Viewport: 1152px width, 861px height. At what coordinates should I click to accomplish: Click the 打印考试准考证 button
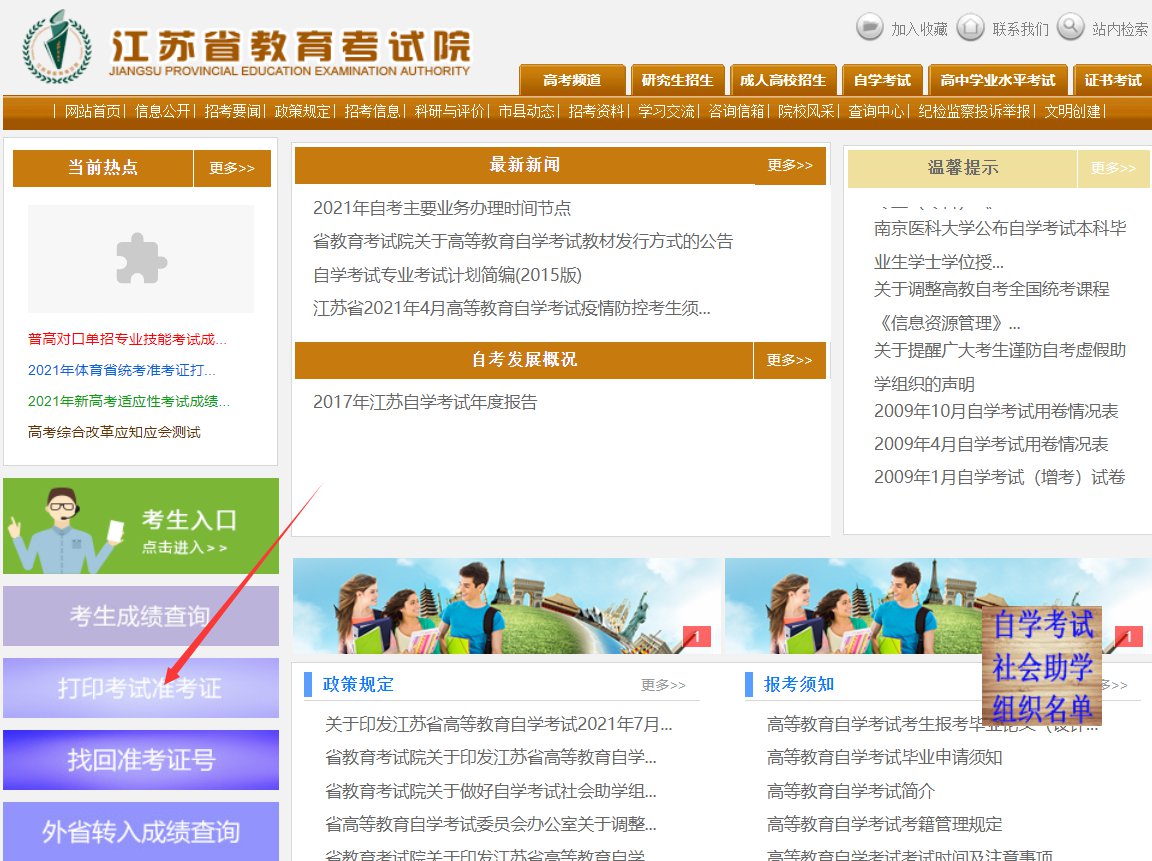click(141, 688)
